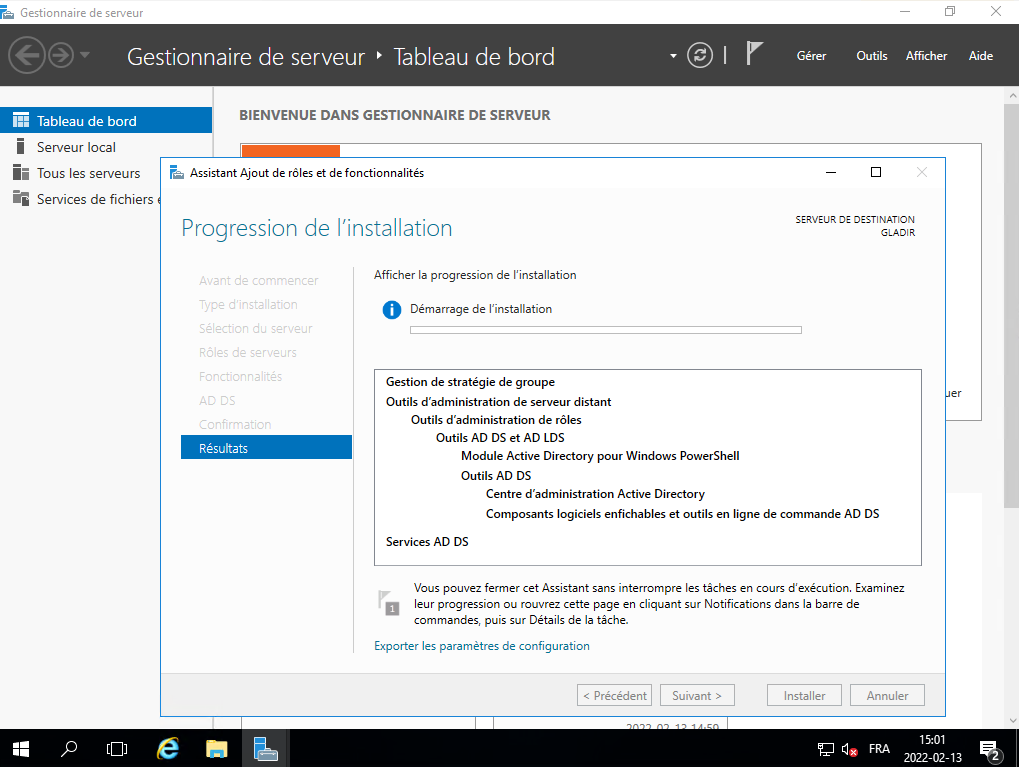Click the Tableau de bord sidebar icon
This screenshot has width=1019, height=767.
[21, 120]
